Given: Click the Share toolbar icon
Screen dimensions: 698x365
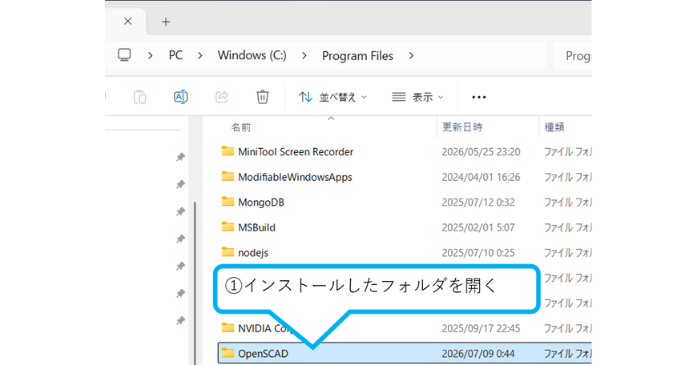Looking at the screenshot, I should (222, 97).
